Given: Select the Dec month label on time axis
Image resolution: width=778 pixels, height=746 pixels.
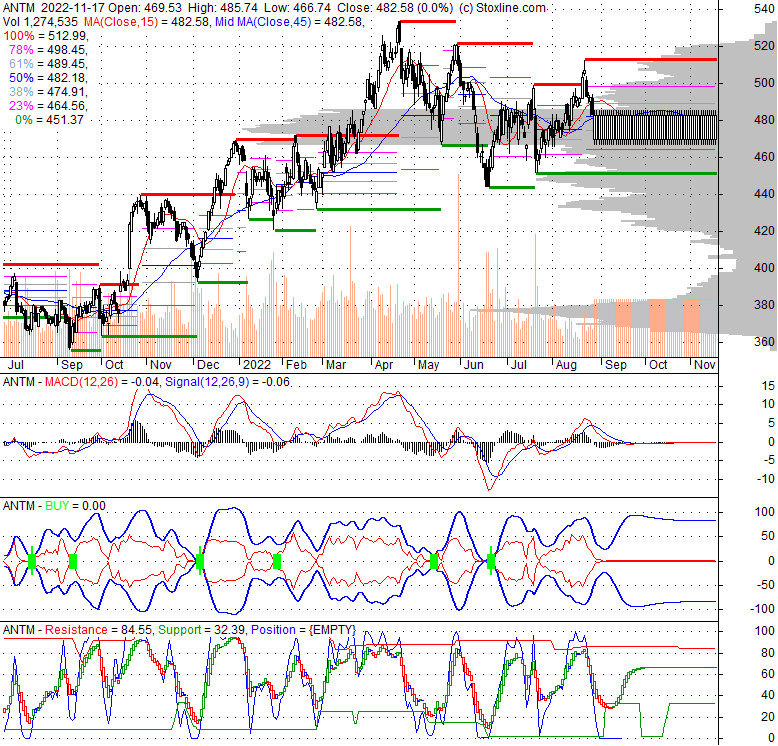Looking at the screenshot, I should [208, 365].
